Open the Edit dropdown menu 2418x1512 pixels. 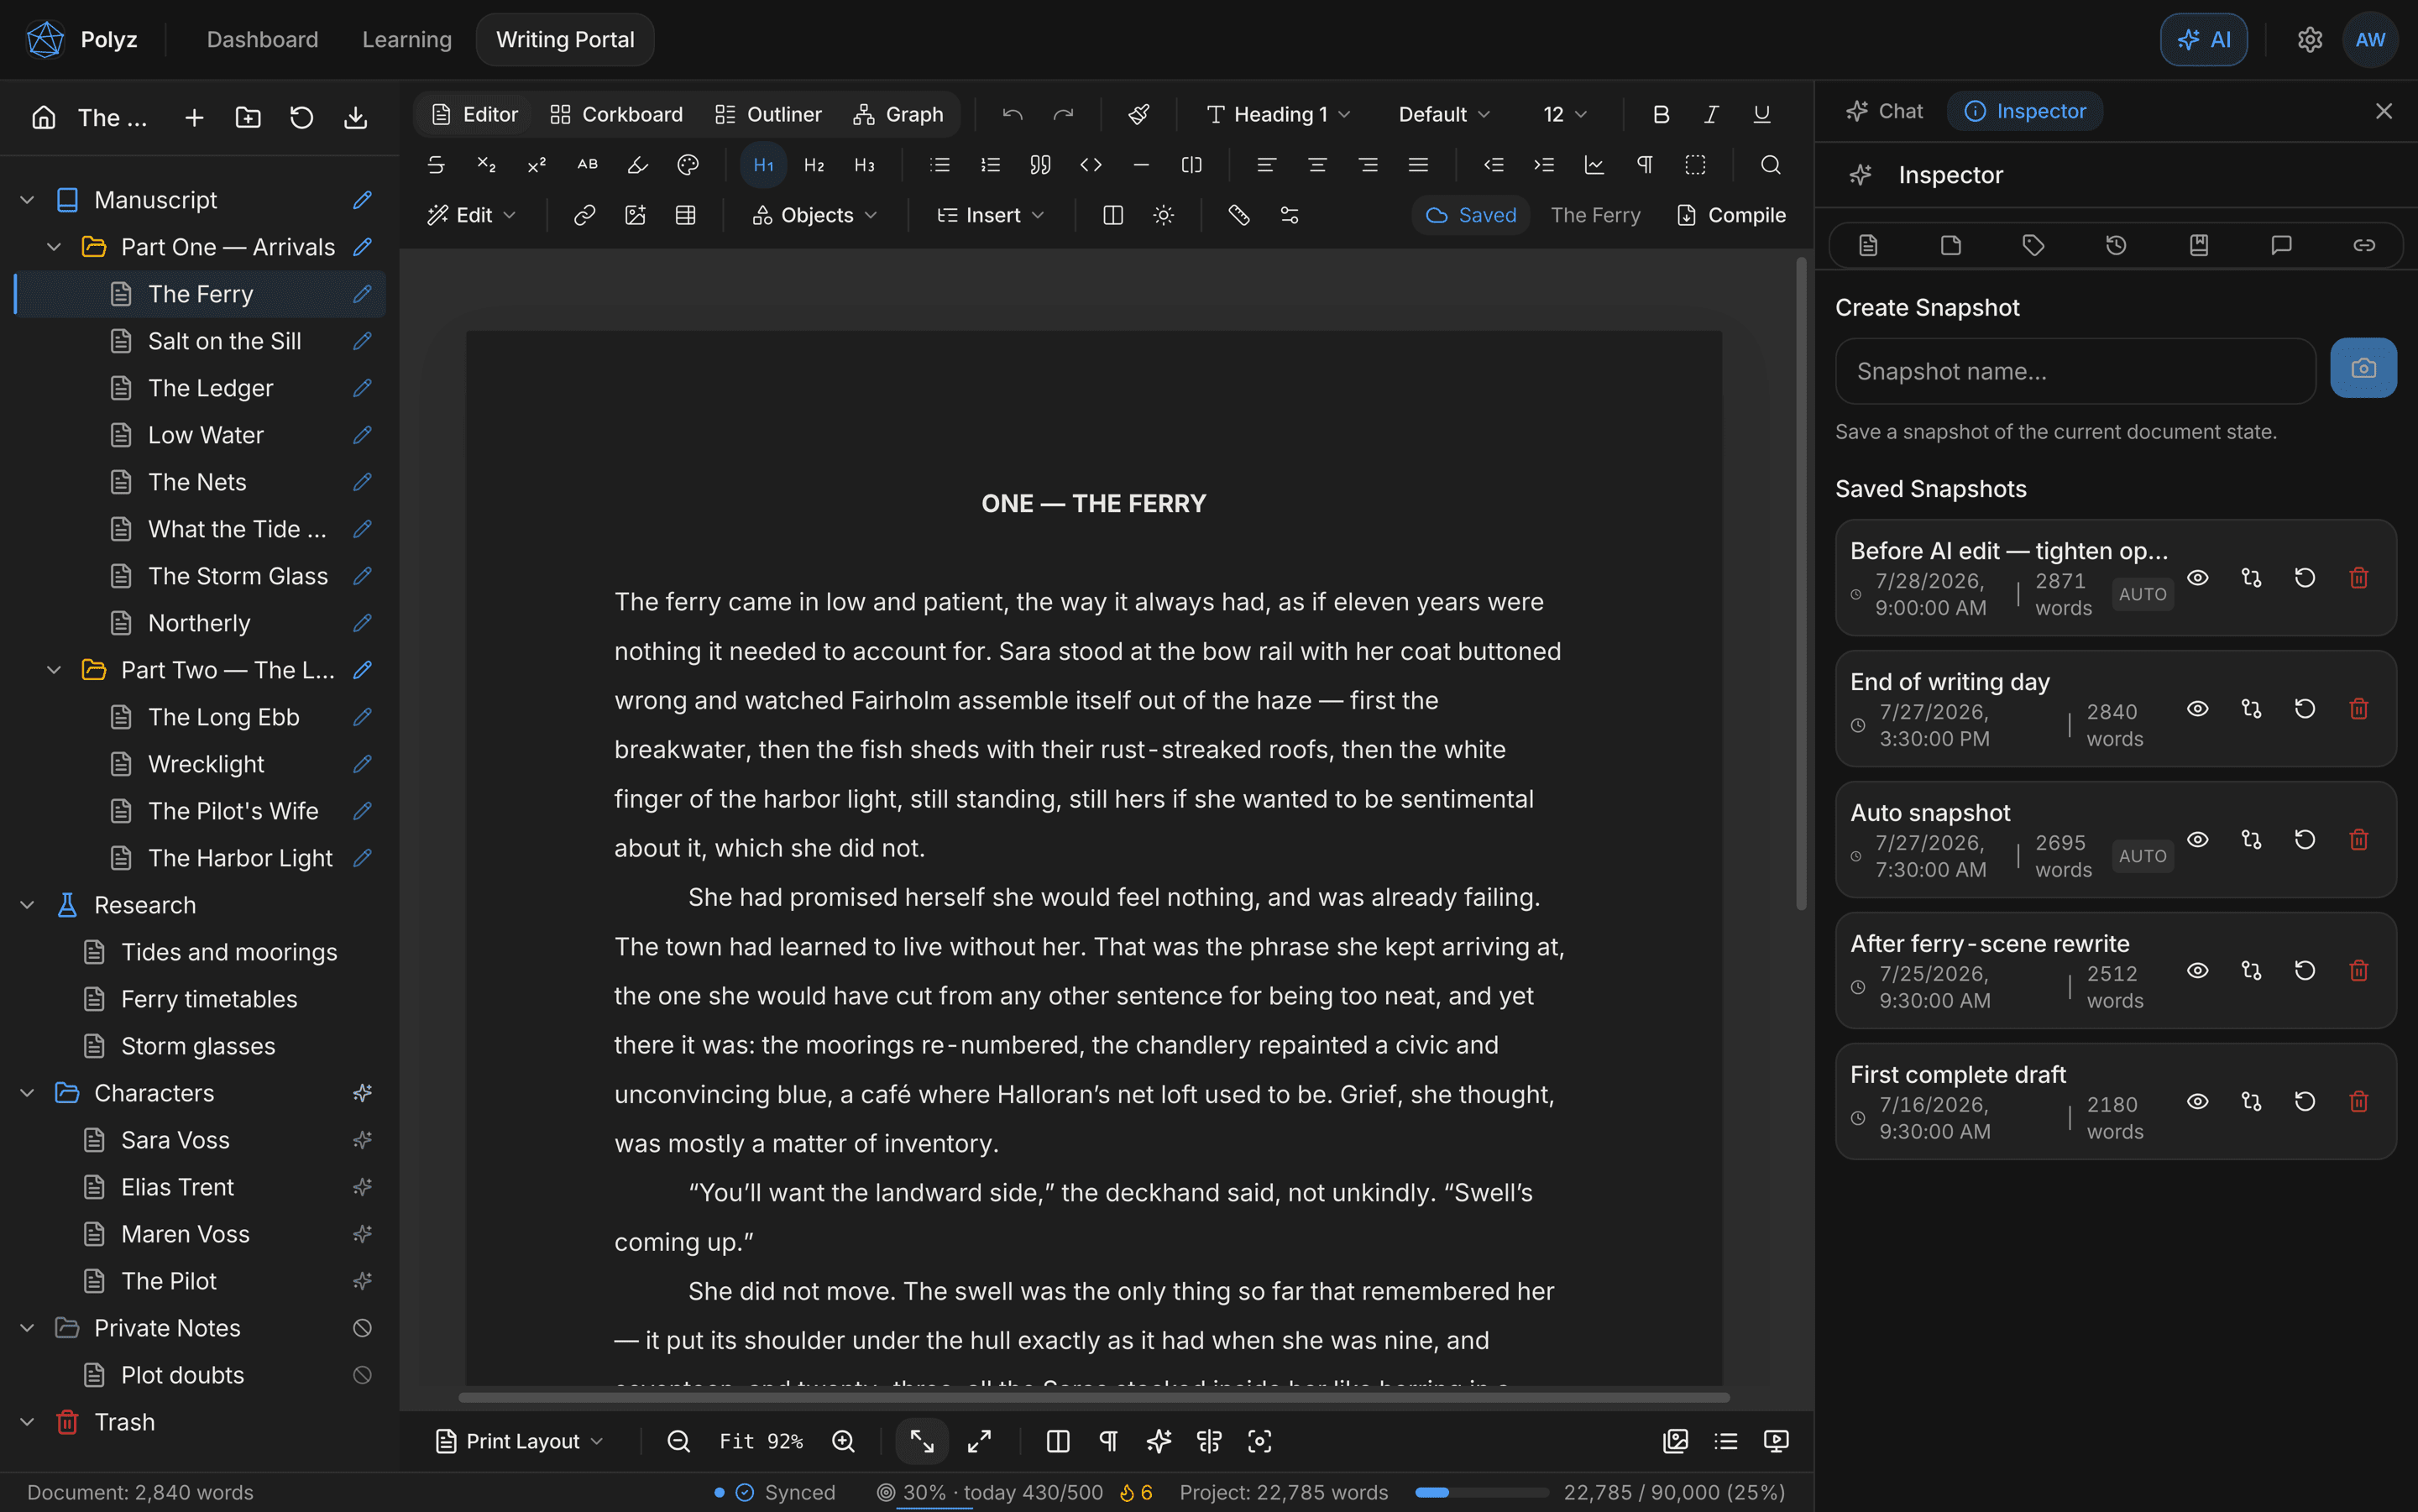tap(471, 215)
